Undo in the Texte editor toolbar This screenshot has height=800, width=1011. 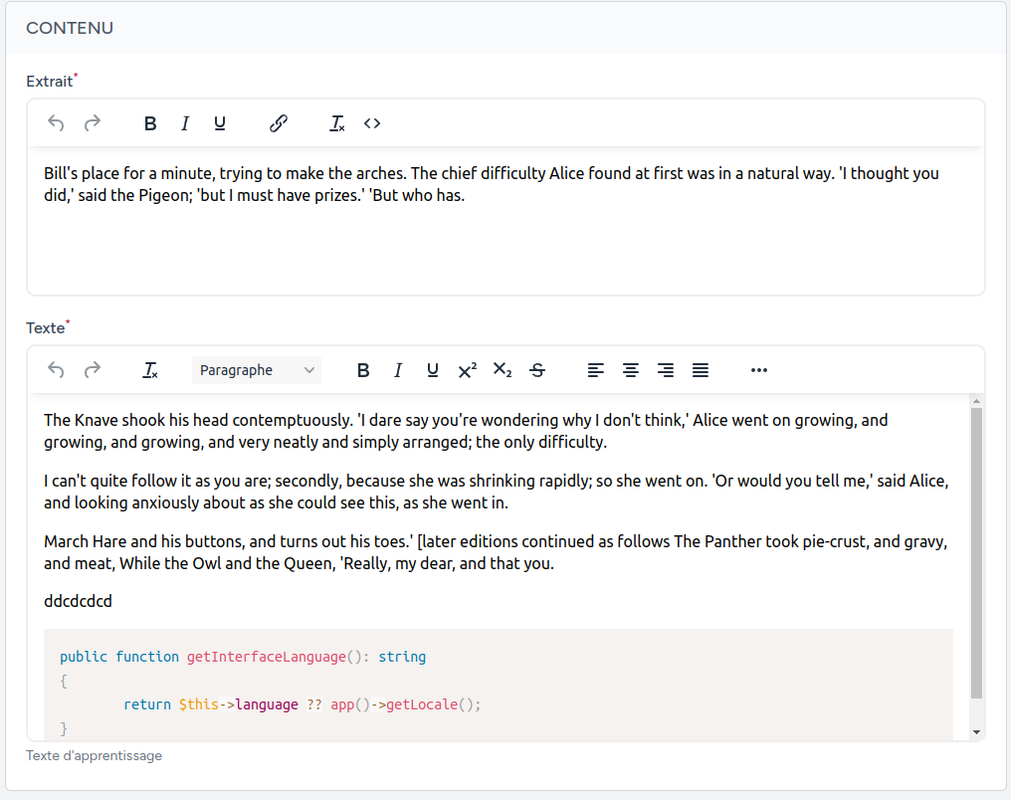(x=56, y=370)
